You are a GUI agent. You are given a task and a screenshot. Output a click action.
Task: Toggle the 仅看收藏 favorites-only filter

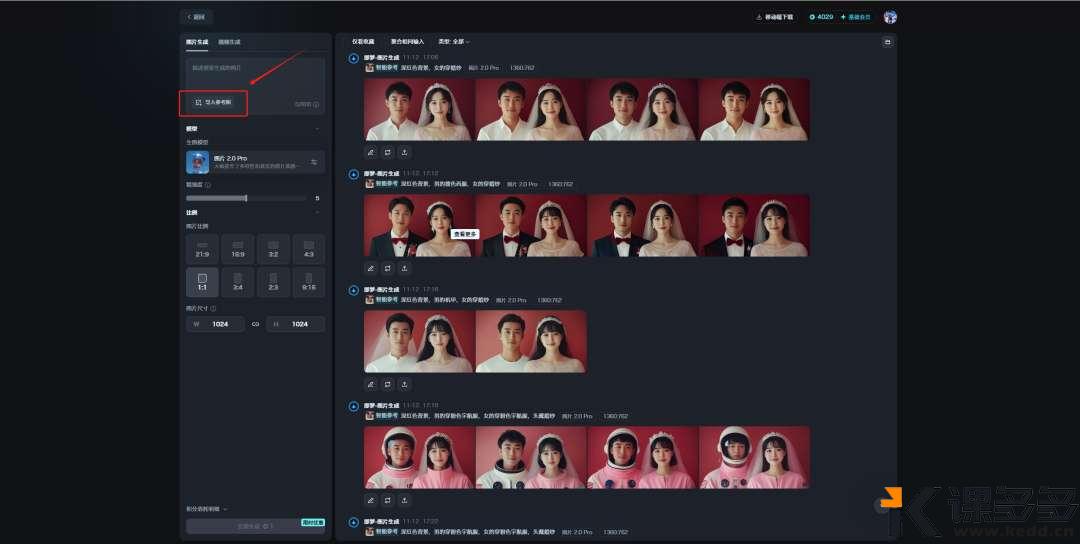(x=363, y=42)
